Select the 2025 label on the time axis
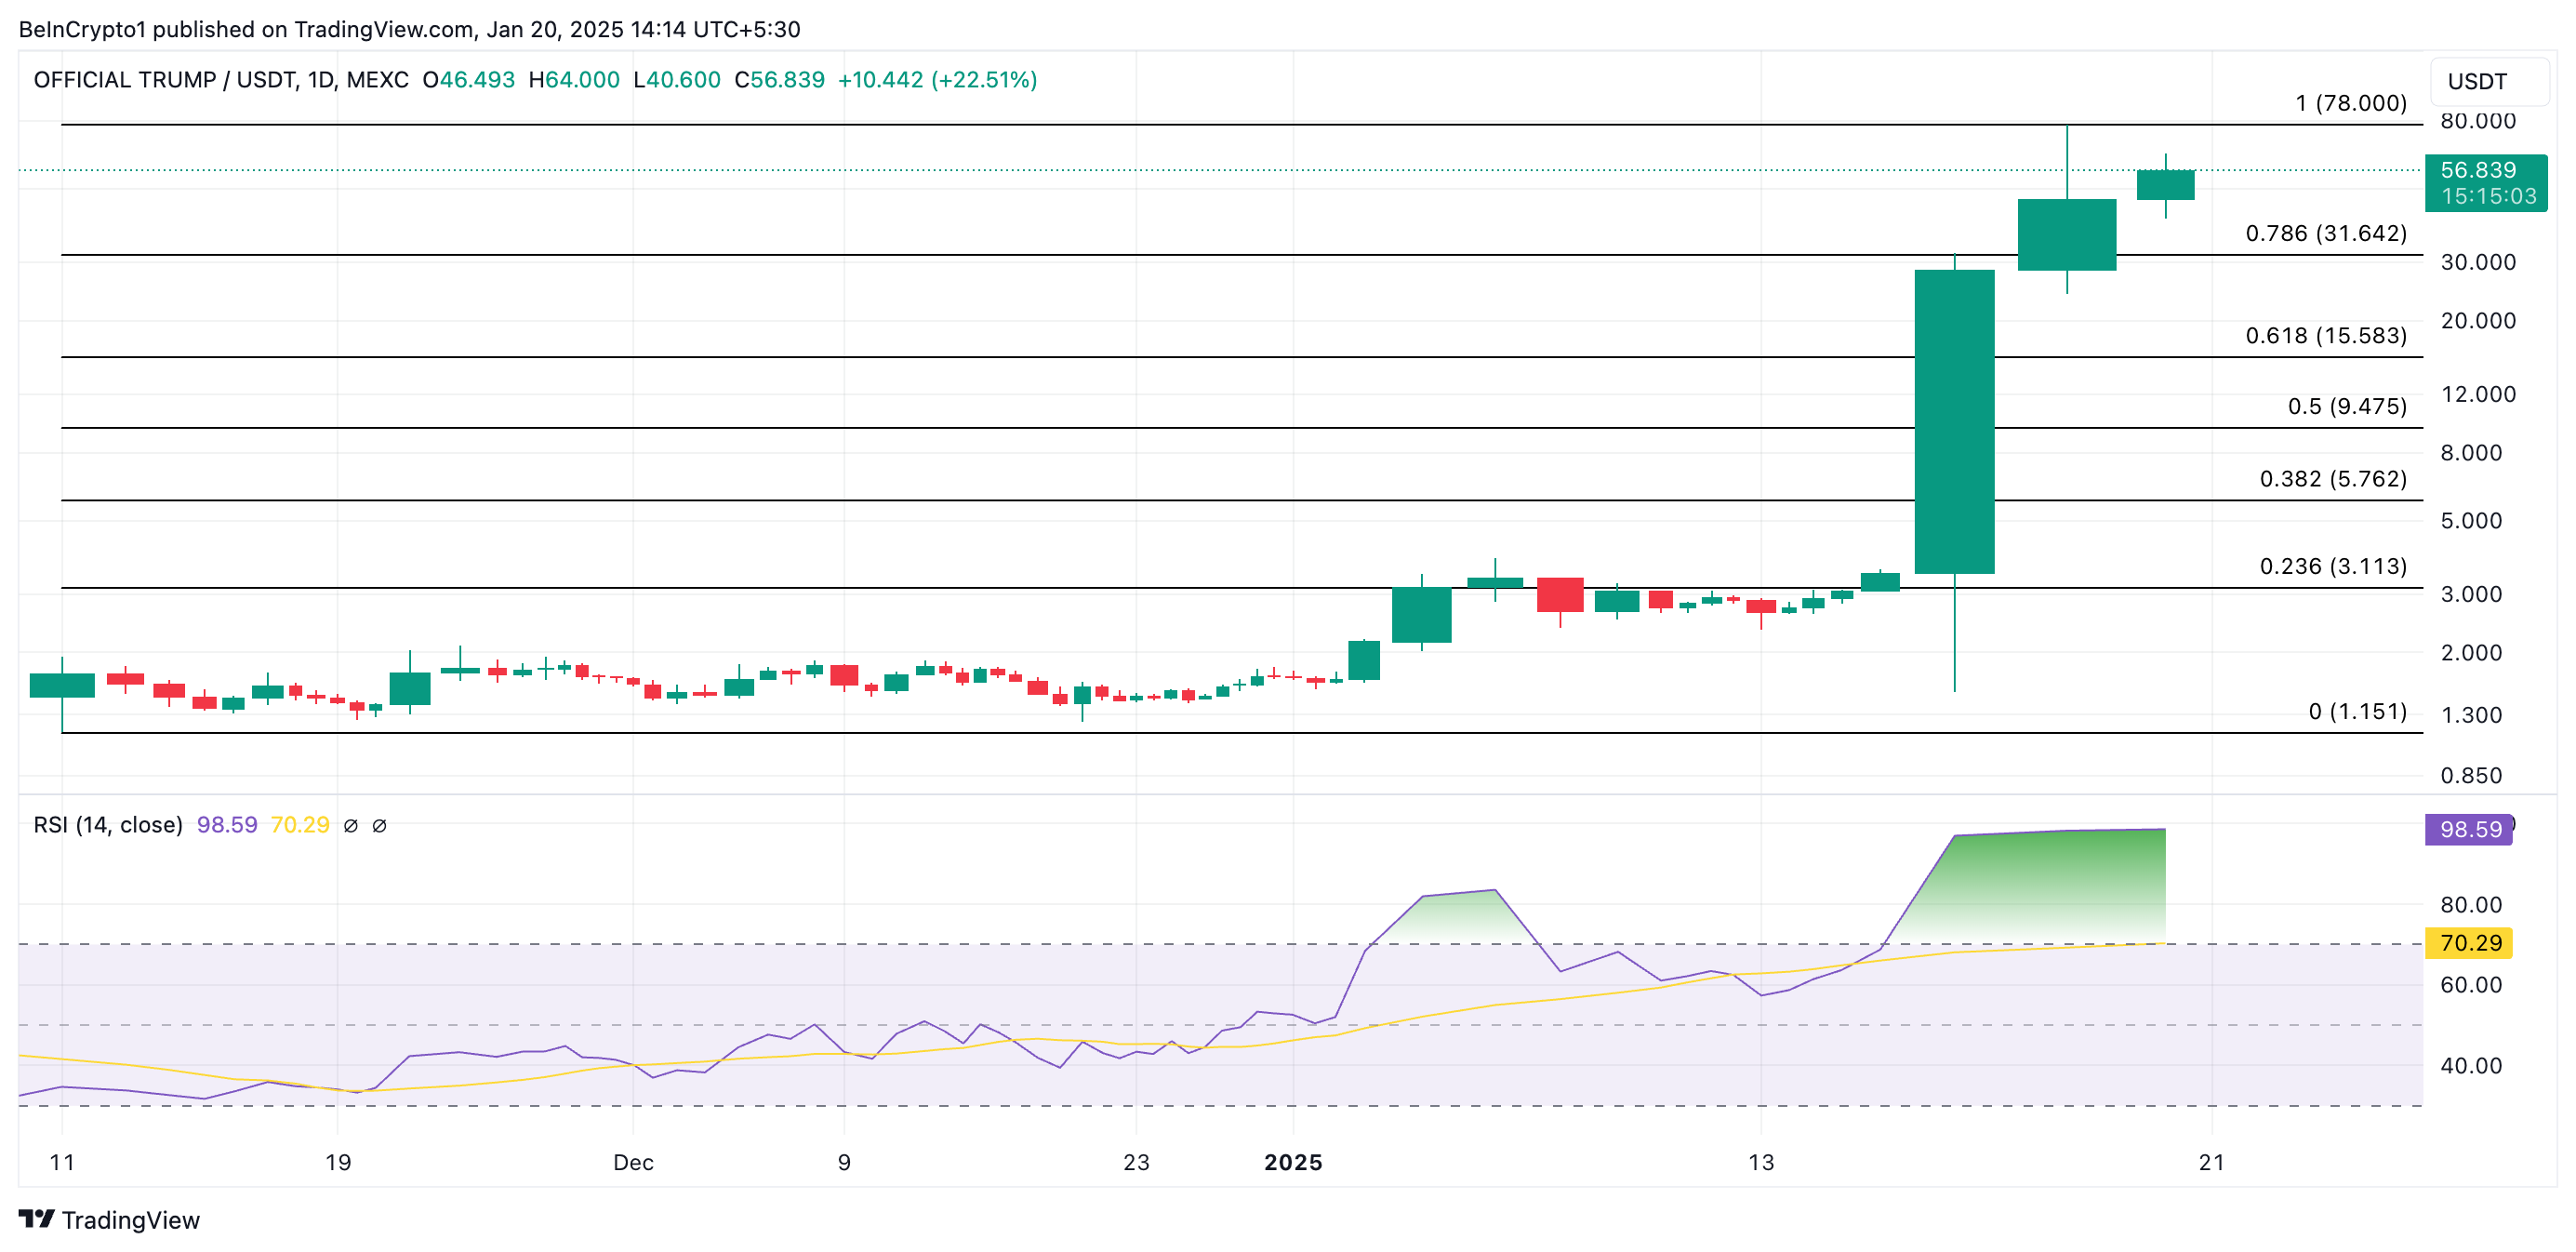 (1295, 1163)
